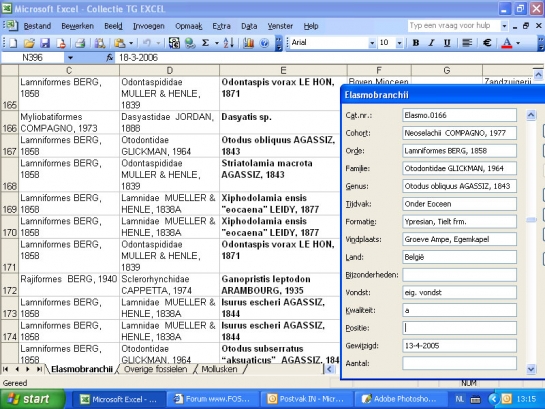Image resolution: width=545 pixels, height=409 pixels.
Task: Select the Elasmobranchii sheet tab
Action: [x=82, y=369]
